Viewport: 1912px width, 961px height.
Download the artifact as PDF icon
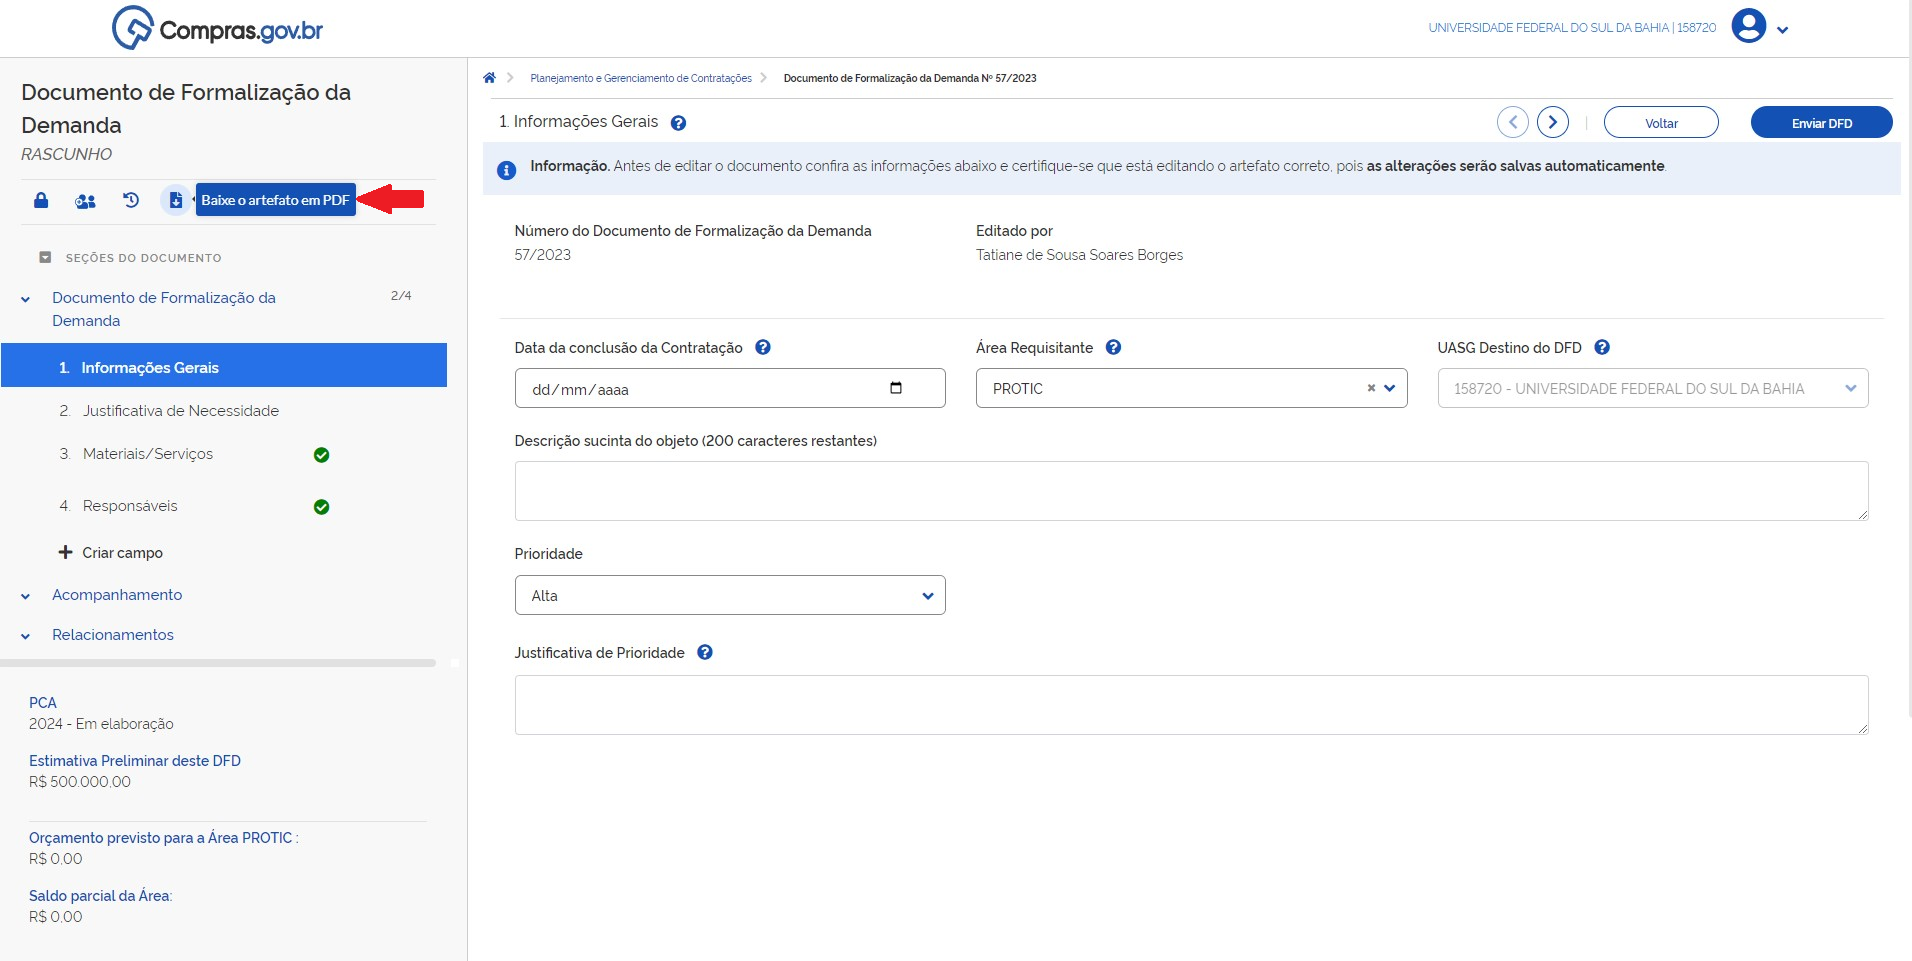coord(176,200)
